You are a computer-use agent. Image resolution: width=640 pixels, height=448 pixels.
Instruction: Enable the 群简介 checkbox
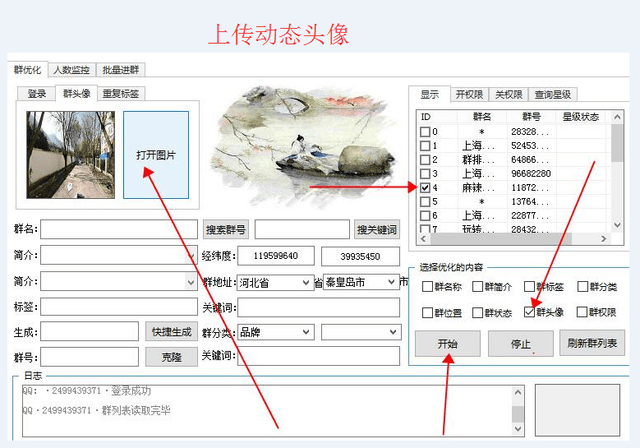(477, 286)
